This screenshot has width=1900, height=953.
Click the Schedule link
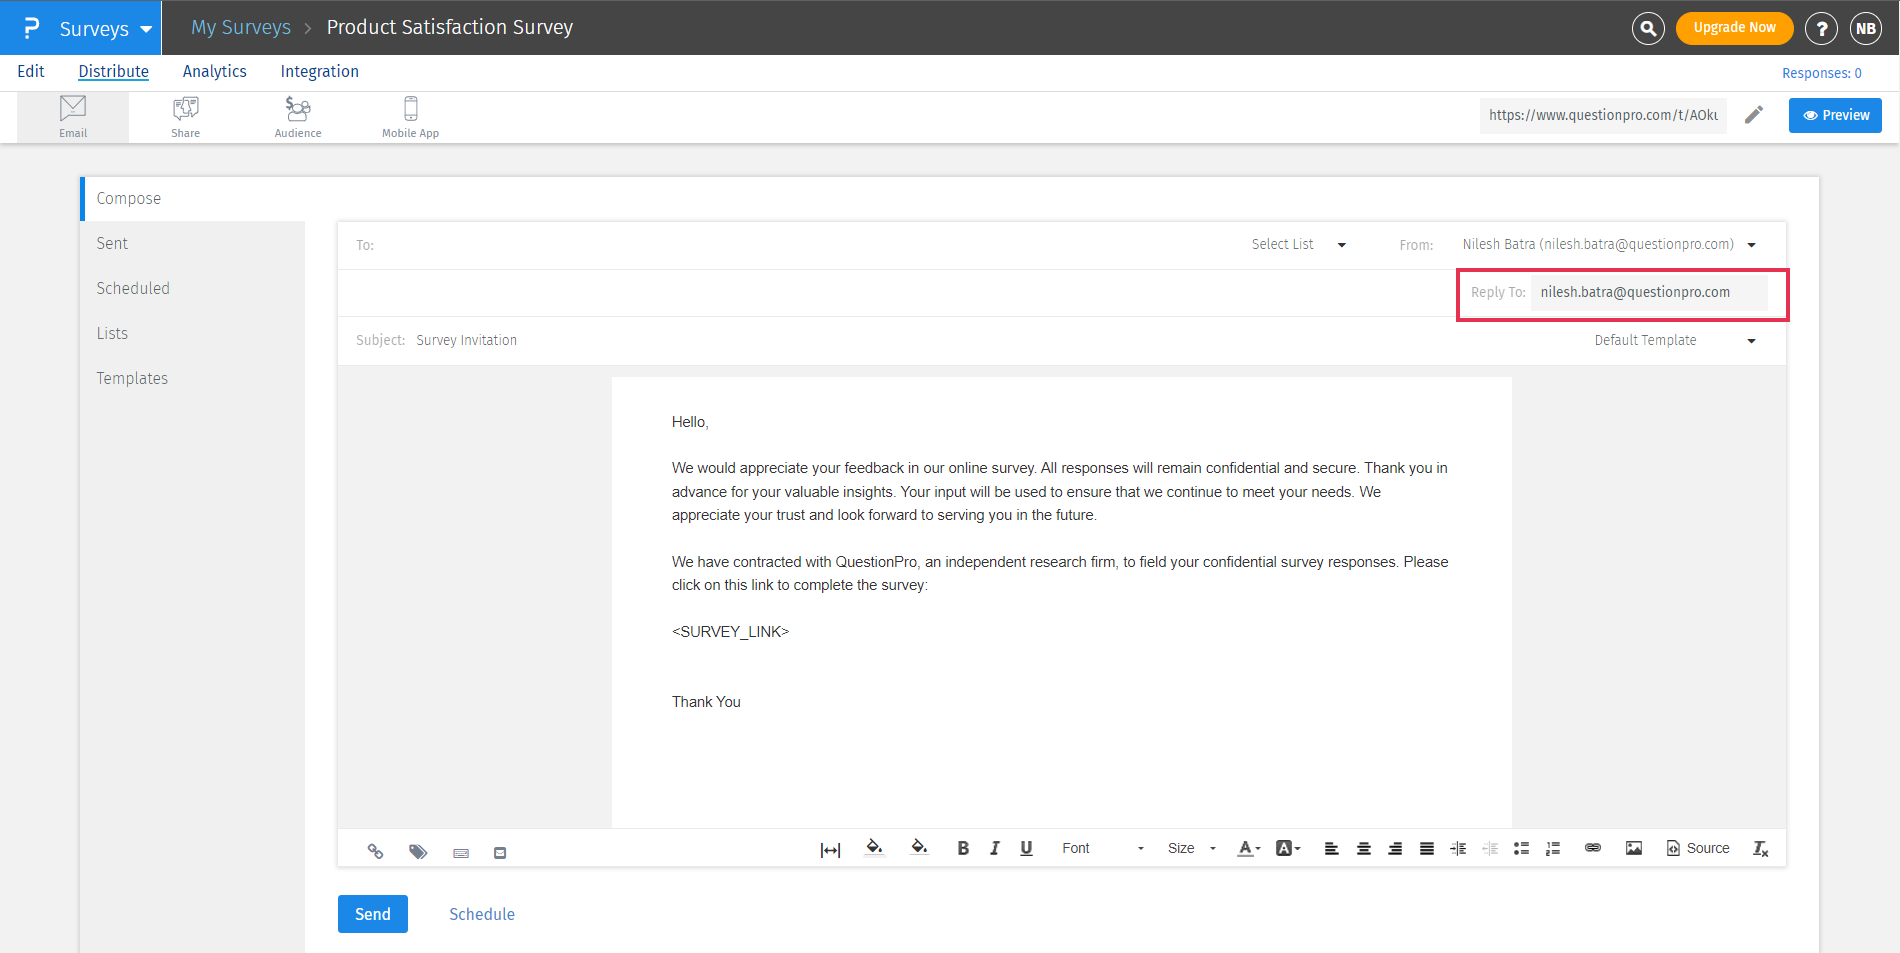click(x=482, y=914)
